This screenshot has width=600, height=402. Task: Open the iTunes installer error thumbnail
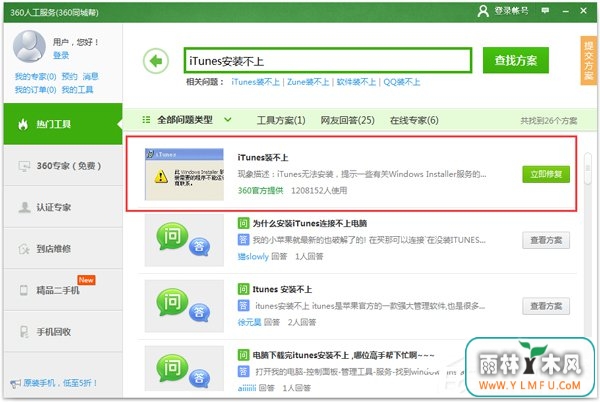(184, 174)
